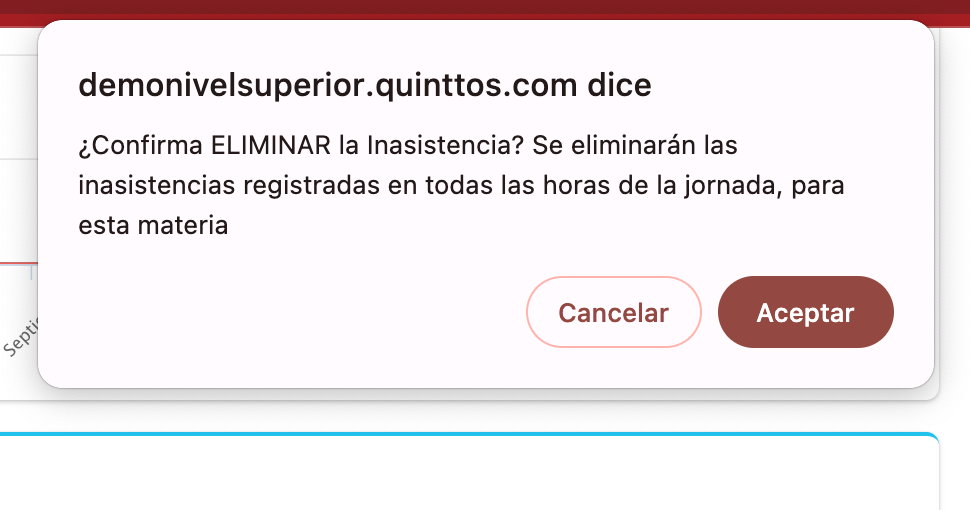Click the gray page area below the dialog shadow
This screenshot has width=970, height=510.
468,416
